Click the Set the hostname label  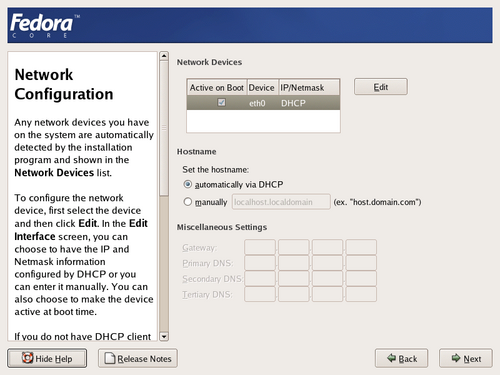pos(216,170)
